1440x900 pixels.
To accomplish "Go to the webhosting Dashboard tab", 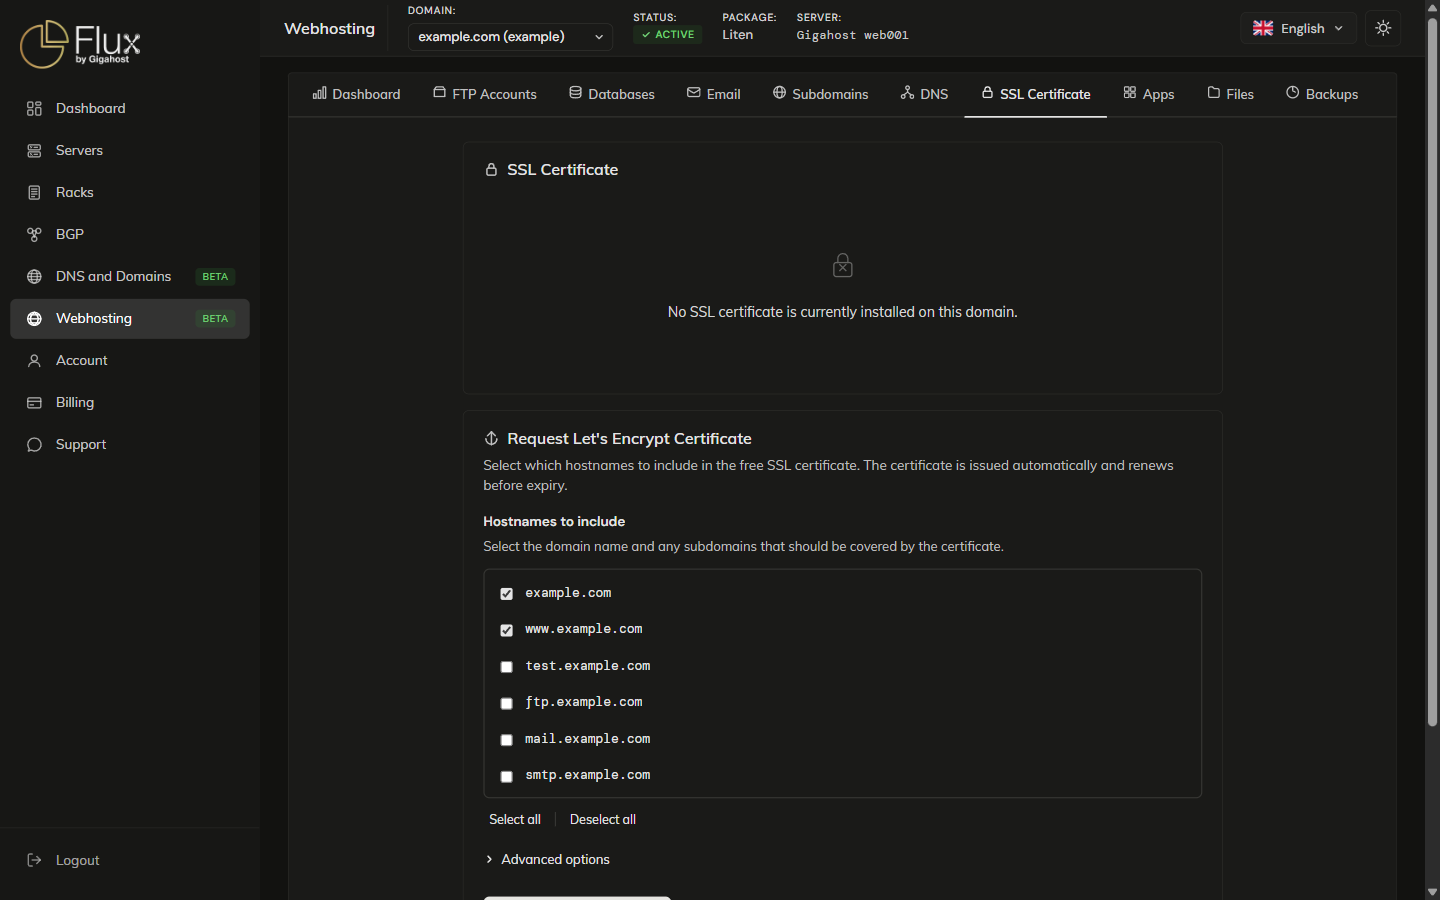I will [356, 94].
